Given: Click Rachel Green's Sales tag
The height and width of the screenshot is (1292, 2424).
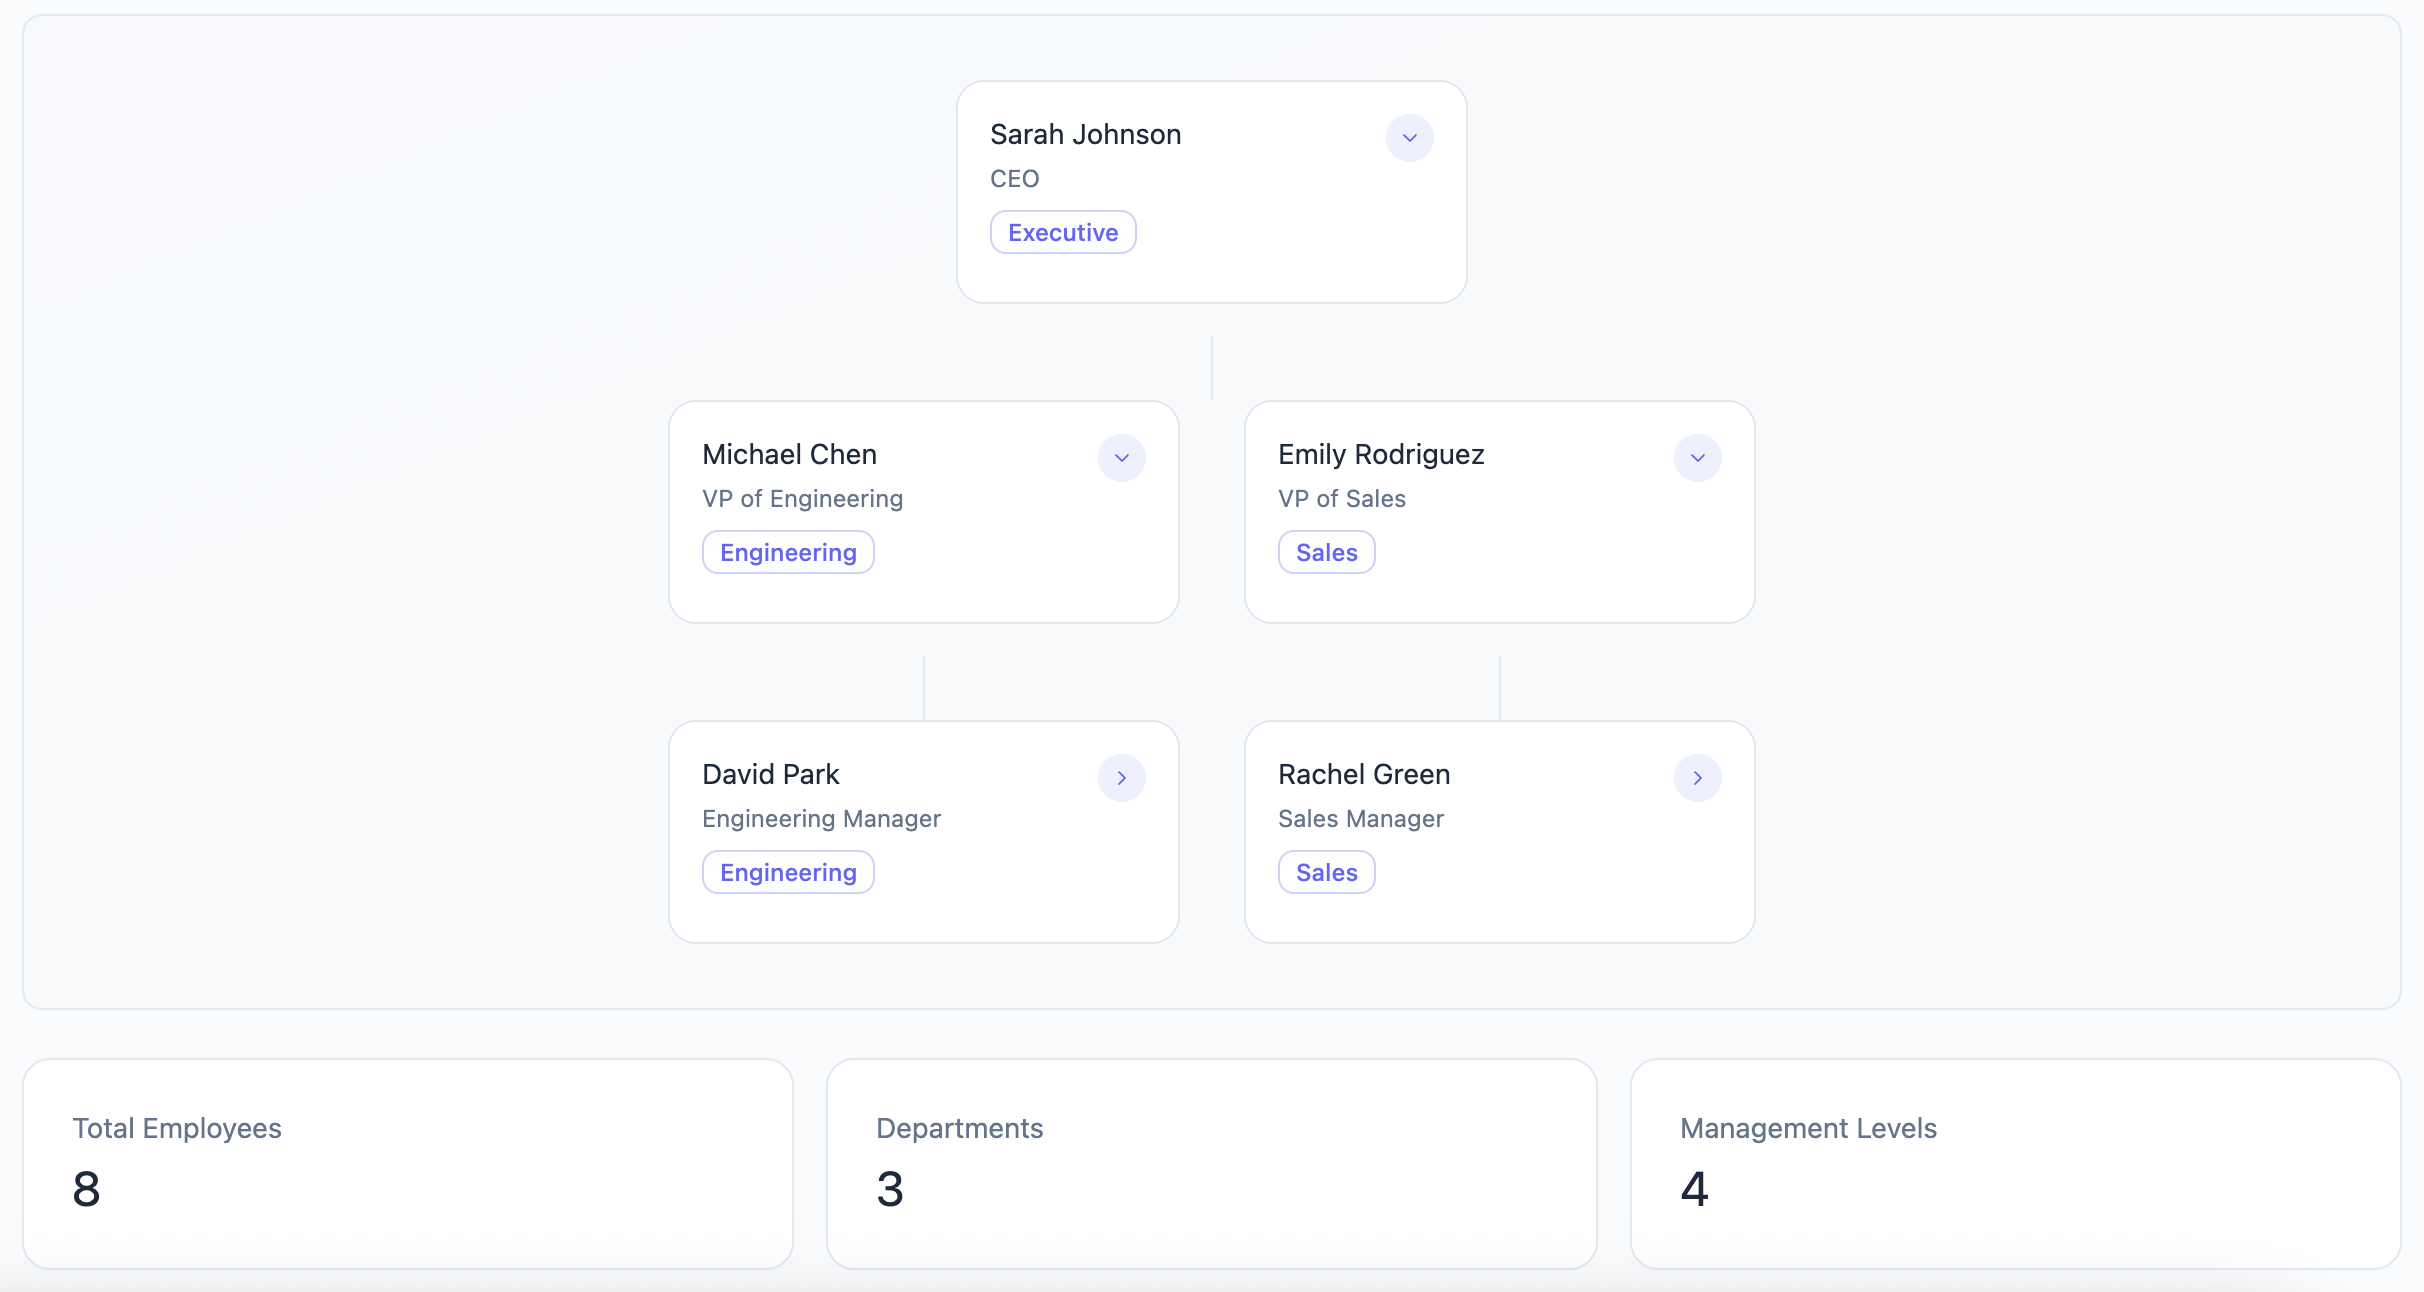Looking at the screenshot, I should click(x=1326, y=872).
